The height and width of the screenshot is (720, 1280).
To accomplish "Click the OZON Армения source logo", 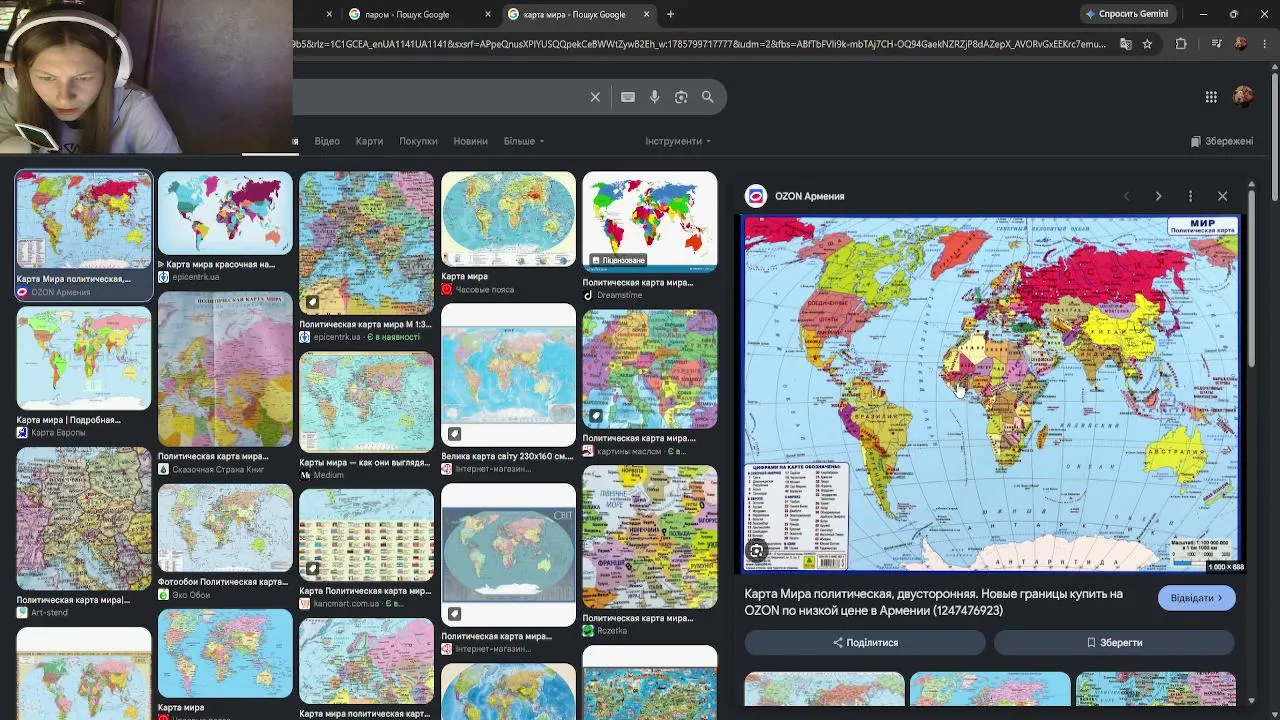I will pyautogui.click(x=756, y=196).
